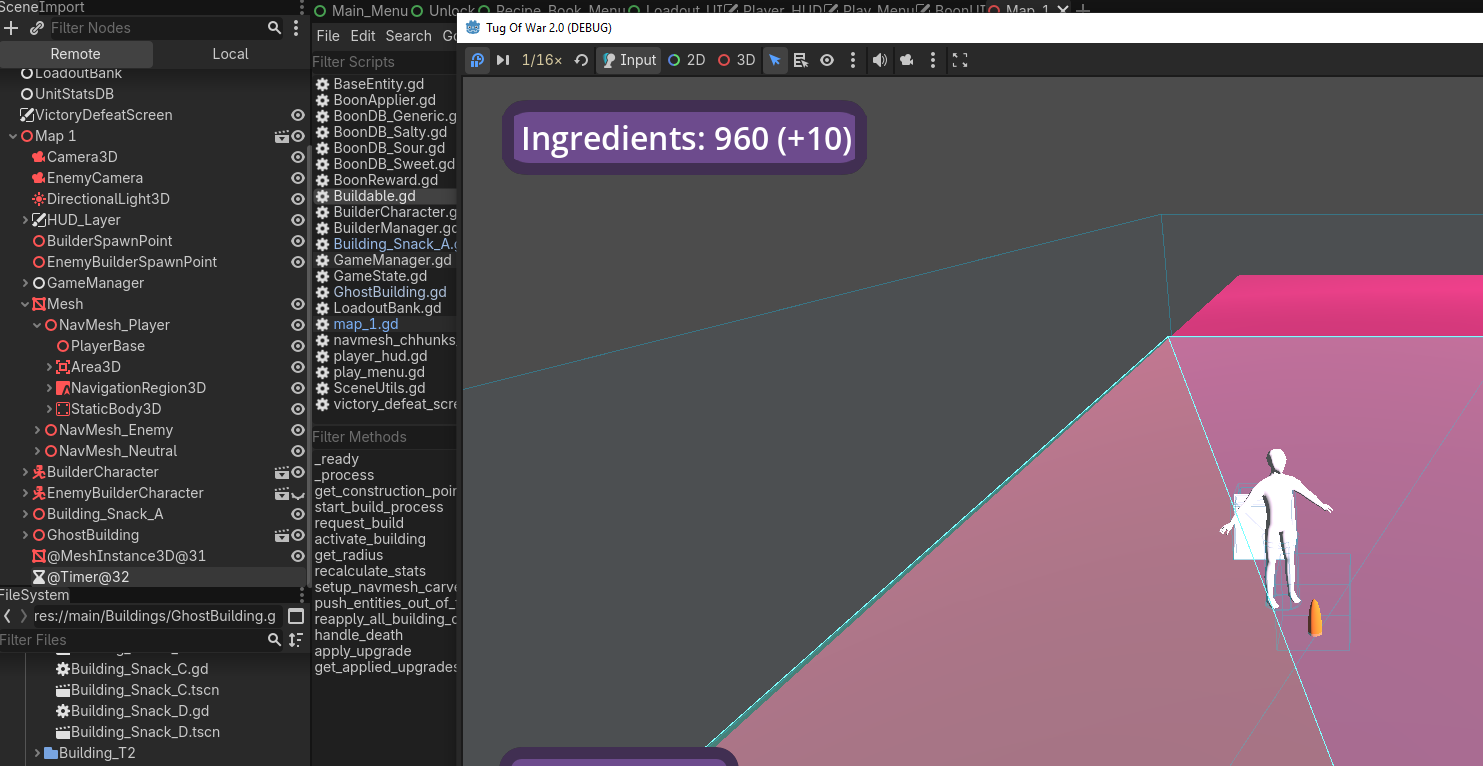
Task: Collapse the NavMesh_Player node
Action: pyautogui.click(x=38, y=325)
